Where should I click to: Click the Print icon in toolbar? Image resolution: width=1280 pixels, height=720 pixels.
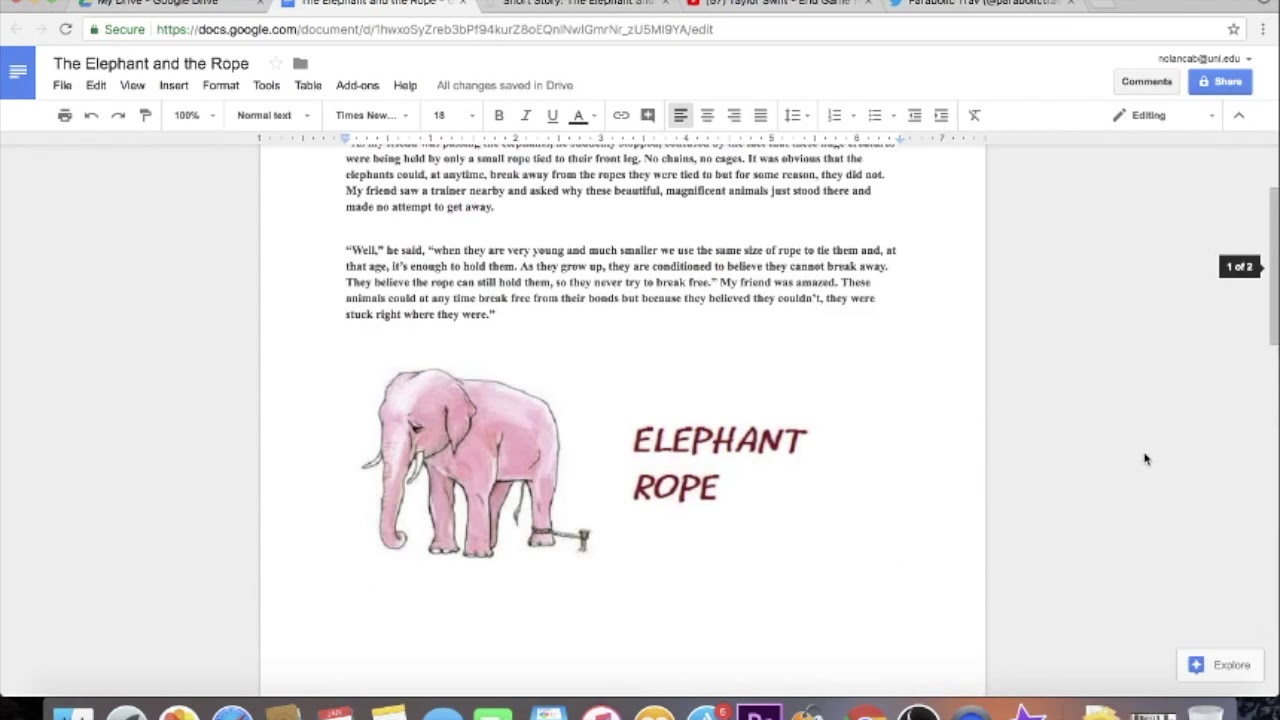point(65,115)
